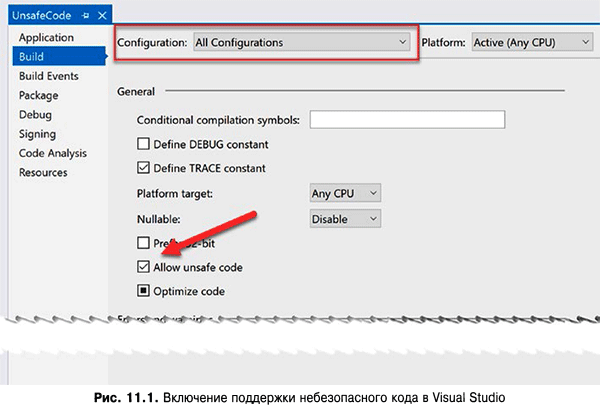Enable Define DEBUG constant checkbox

pos(143,144)
